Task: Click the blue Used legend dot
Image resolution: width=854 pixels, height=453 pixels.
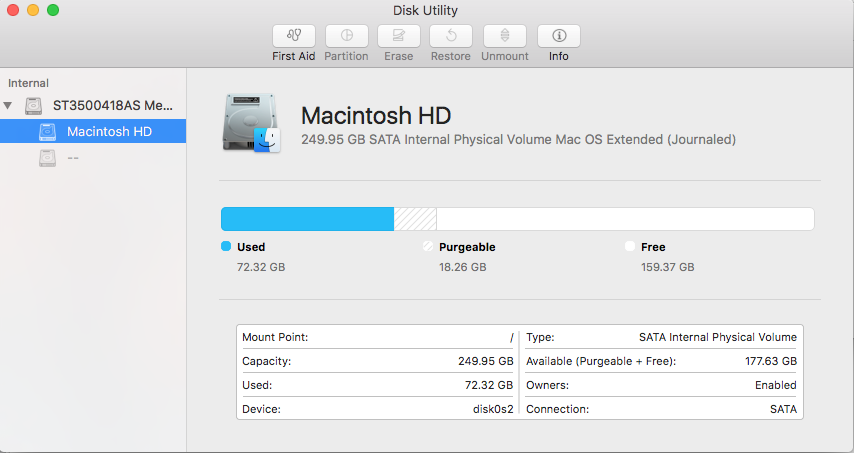Action: click(x=226, y=246)
